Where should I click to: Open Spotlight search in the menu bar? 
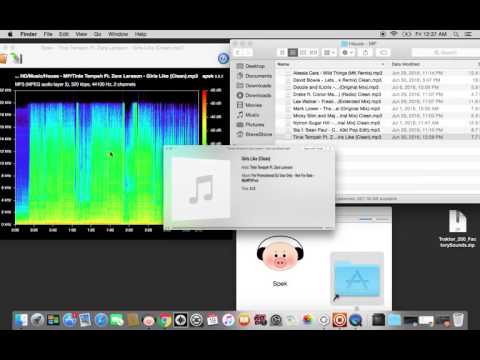coord(456,34)
